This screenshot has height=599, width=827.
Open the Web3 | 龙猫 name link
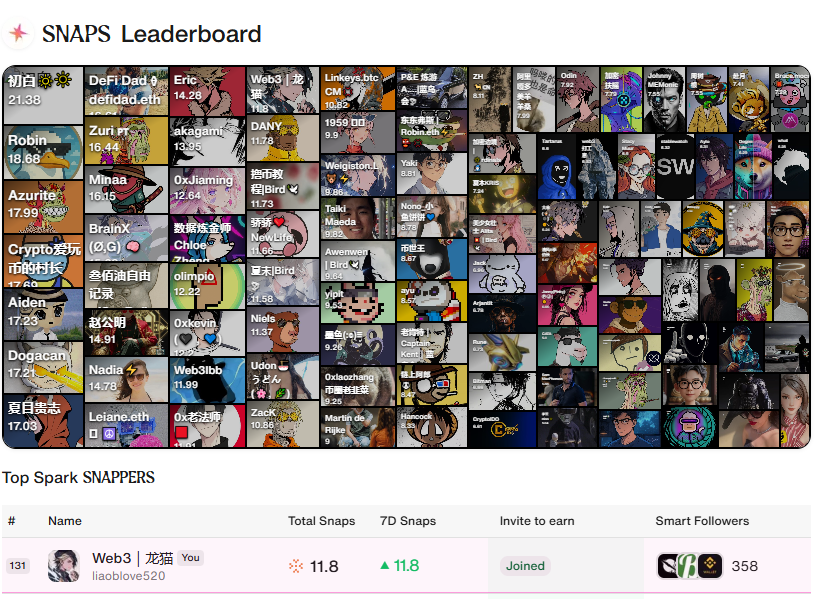click(x=132, y=558)
